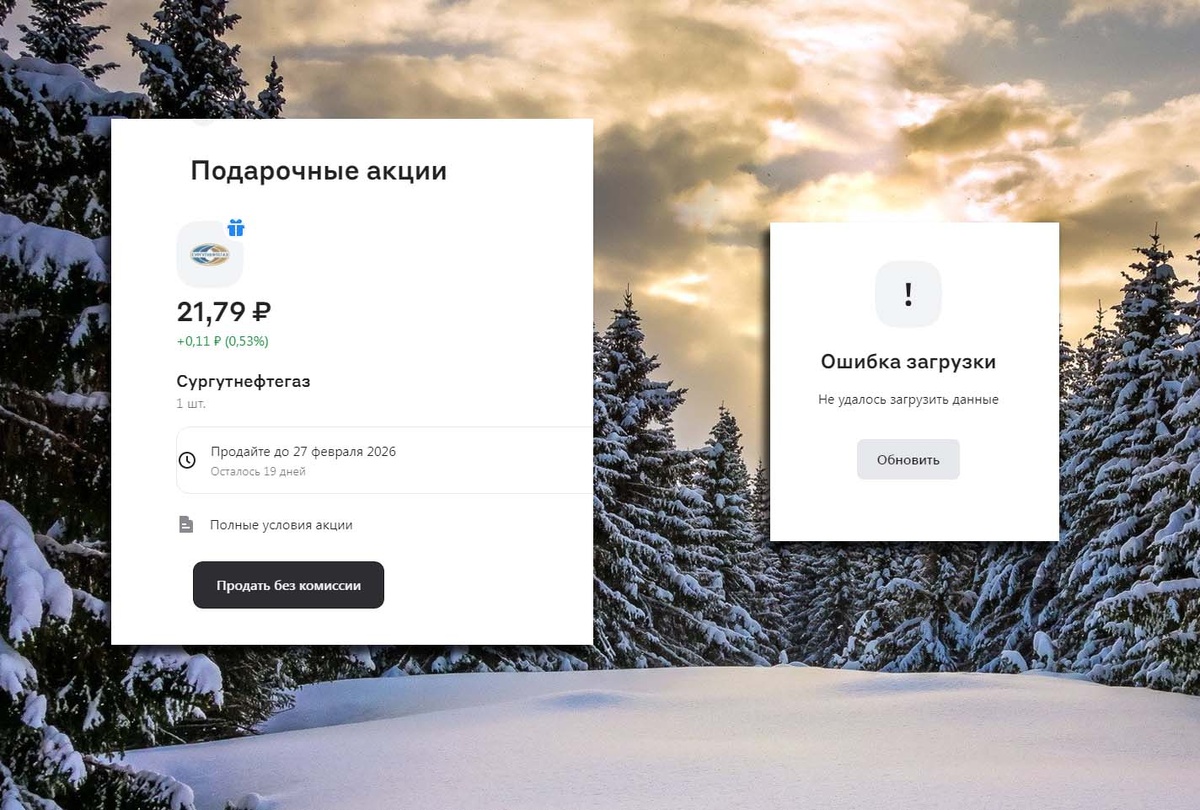The width and height of the screenshot is (1200, 810).
Task: Click the Сургутнефтегаз company logo
Action: 210,254
